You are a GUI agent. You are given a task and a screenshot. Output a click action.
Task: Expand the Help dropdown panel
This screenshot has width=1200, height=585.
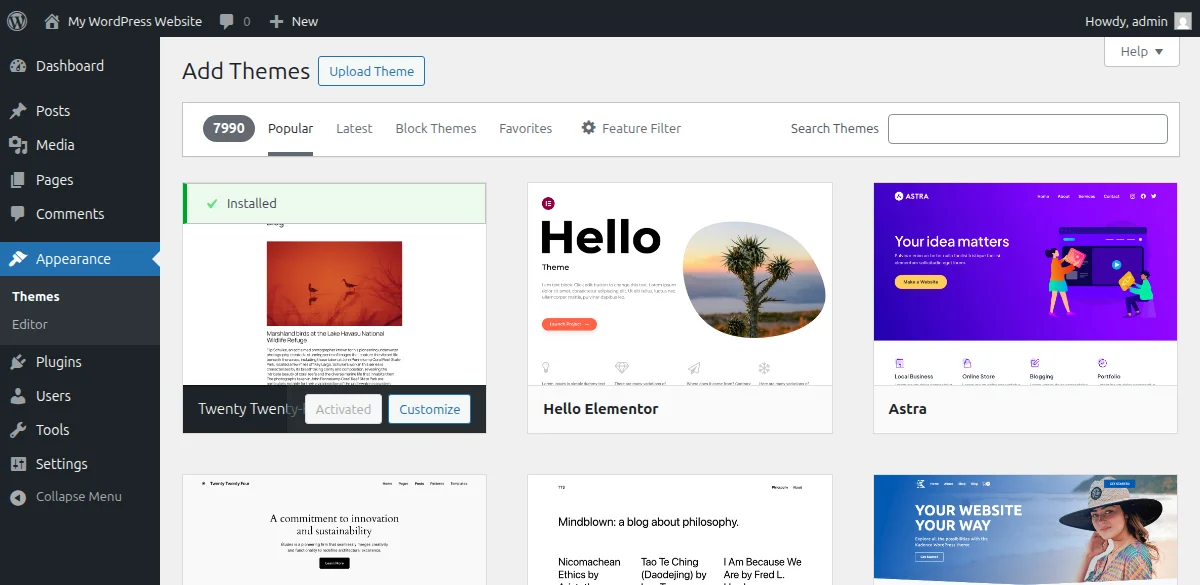tap(1141, 51)
